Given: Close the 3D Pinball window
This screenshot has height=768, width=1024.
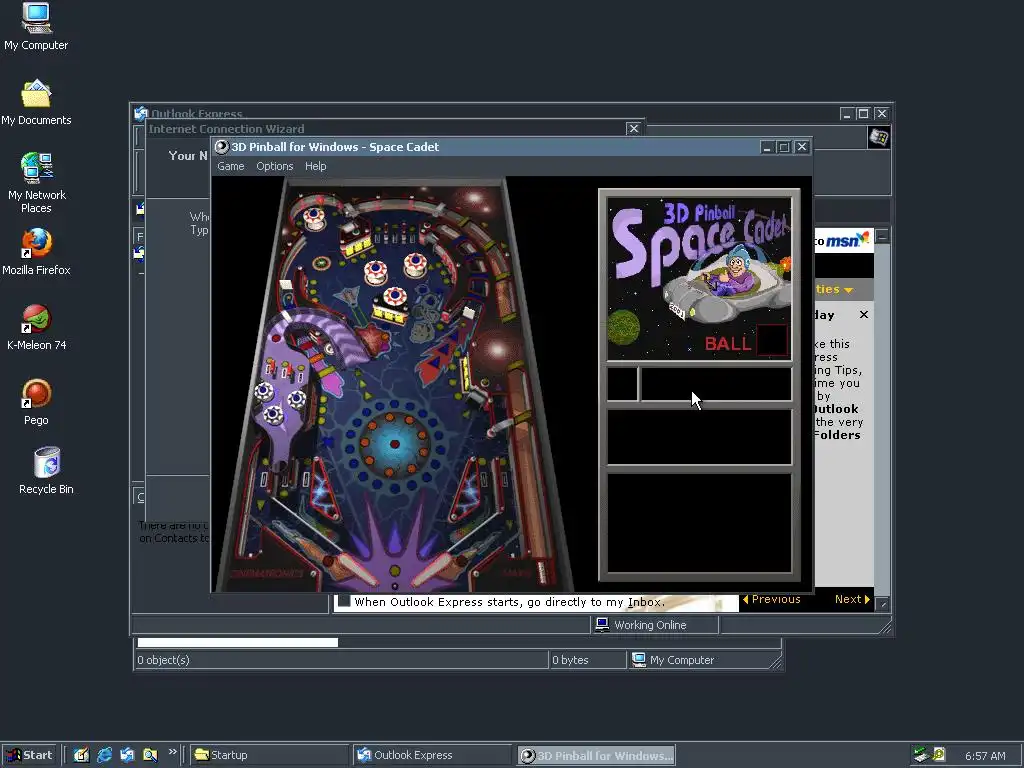Looking at the screenshot, I should tap(802, 148).
